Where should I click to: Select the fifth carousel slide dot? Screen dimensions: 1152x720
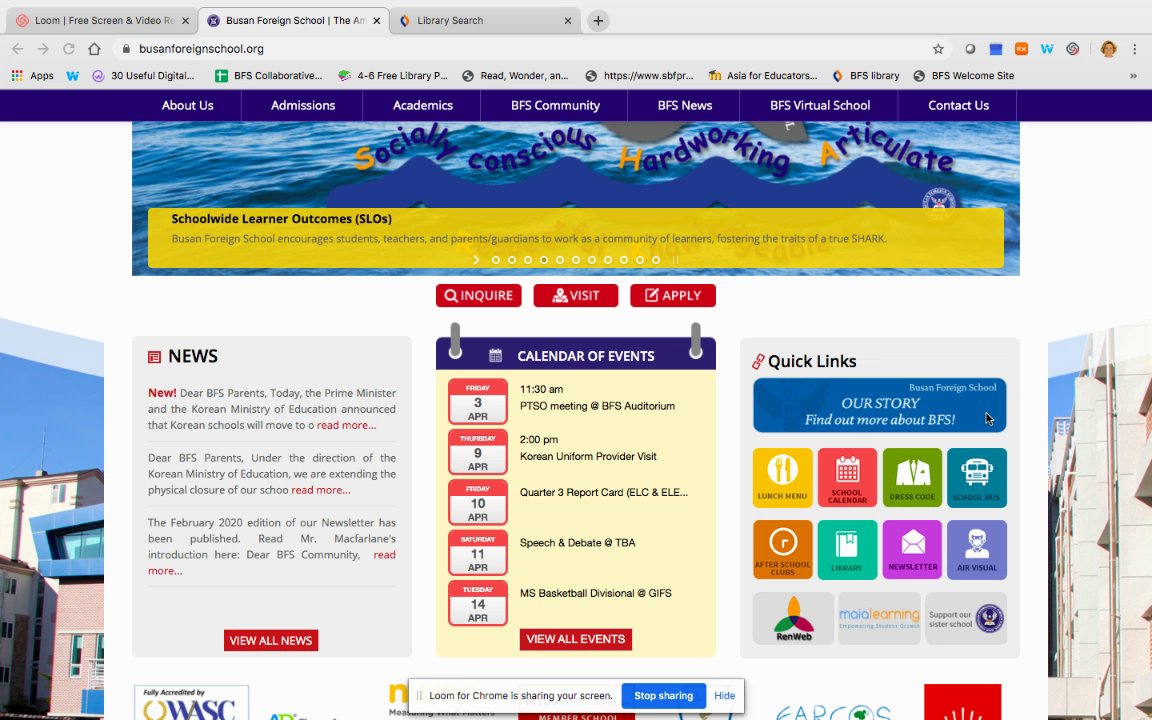(560, 260)
